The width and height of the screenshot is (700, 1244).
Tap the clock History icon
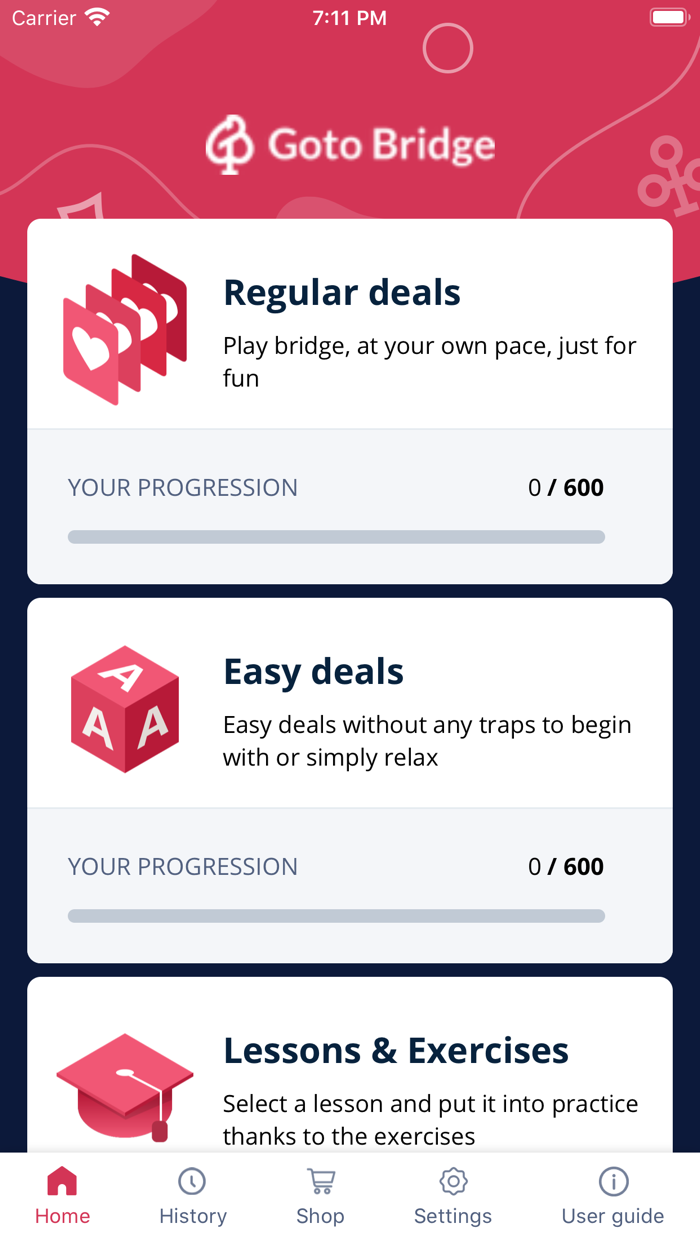click(192, 1182)
